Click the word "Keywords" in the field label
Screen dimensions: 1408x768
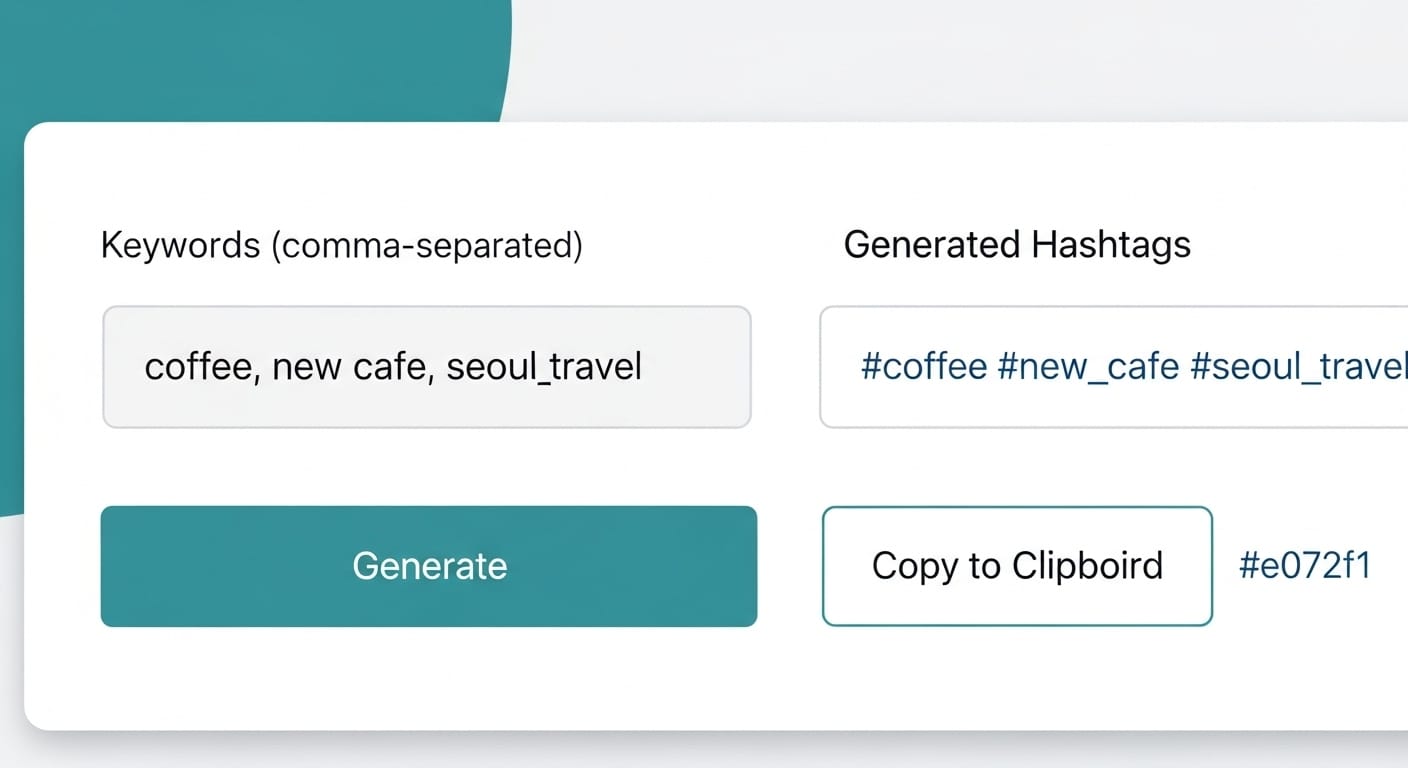click(x=181, y=245)
